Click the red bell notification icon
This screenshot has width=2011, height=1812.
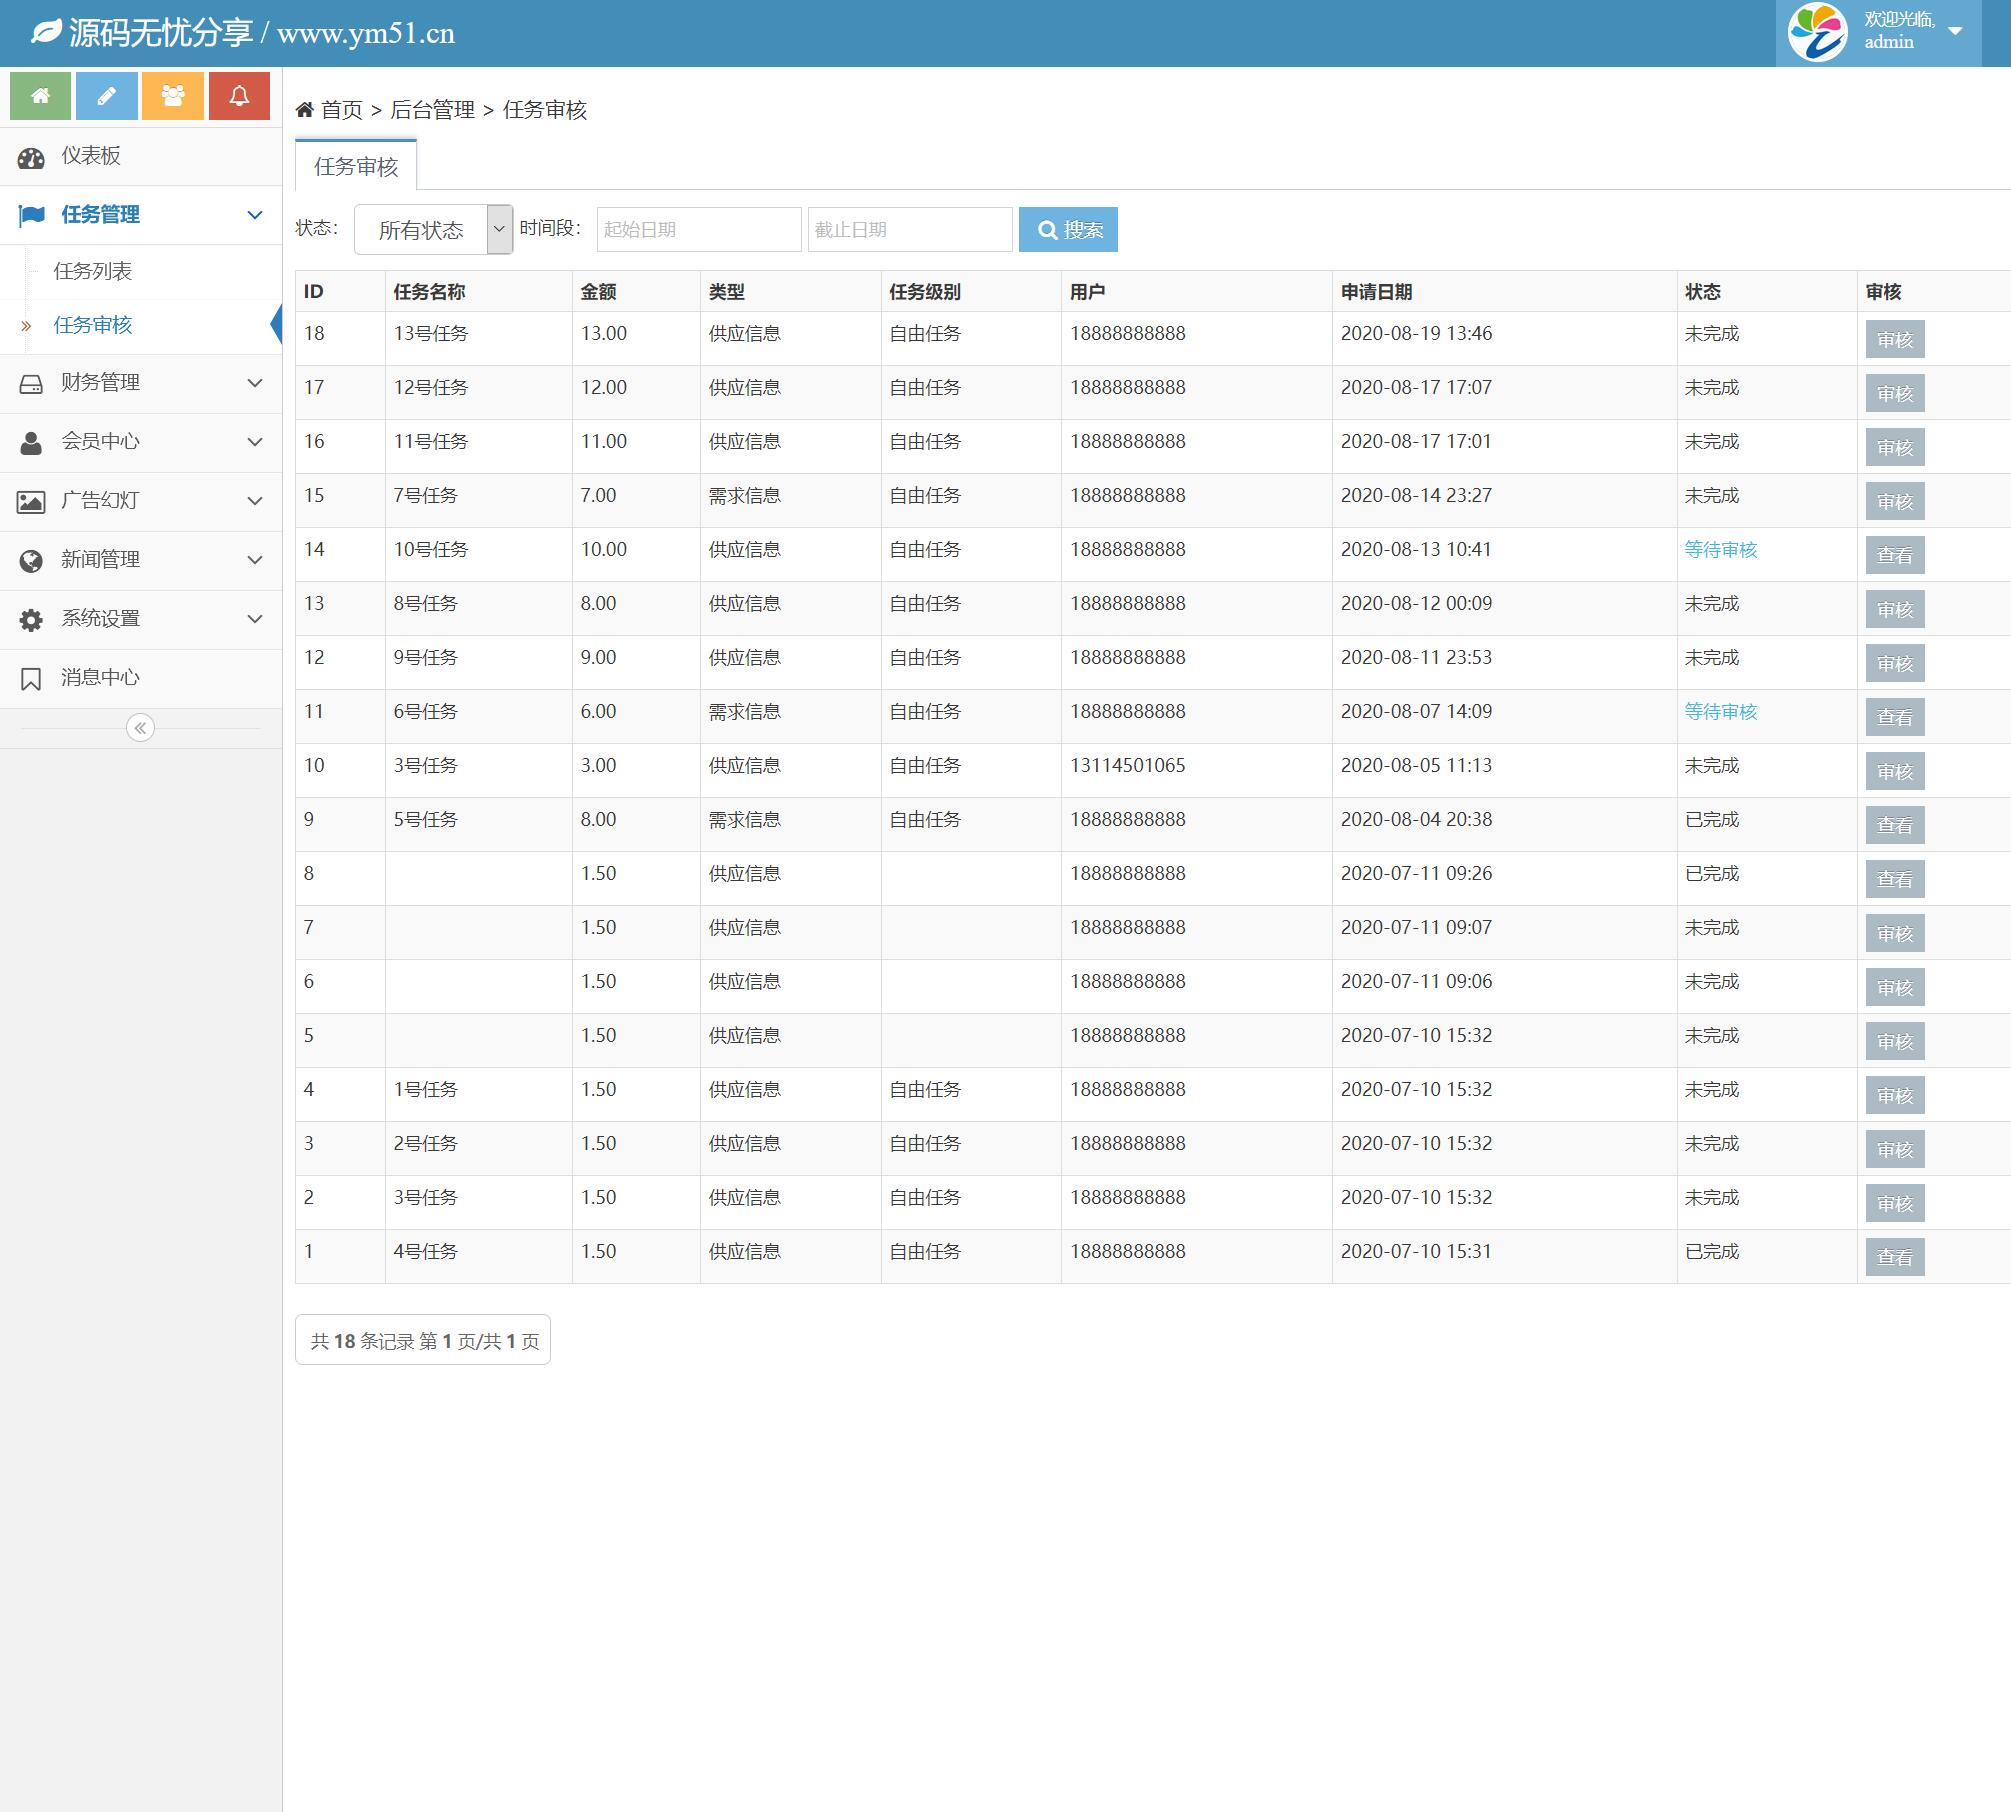[x=239, y=96]
